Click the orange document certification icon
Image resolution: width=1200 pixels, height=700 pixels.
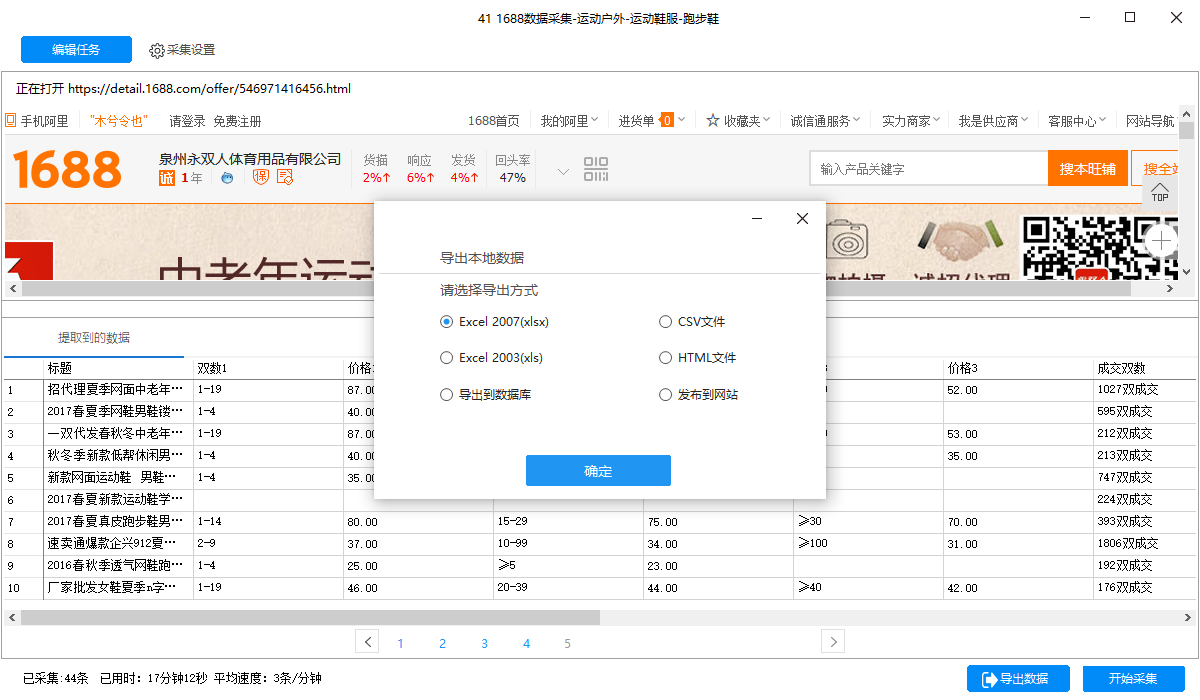[285, 178]
